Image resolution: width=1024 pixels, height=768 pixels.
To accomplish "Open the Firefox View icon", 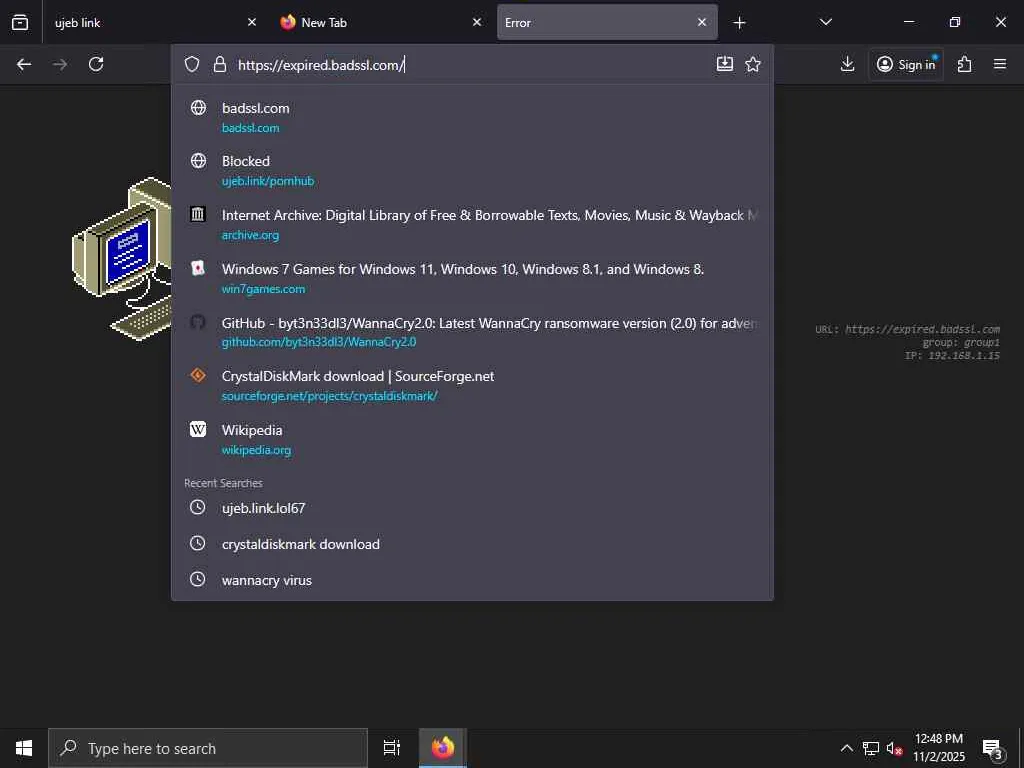I will coord(20,22).
